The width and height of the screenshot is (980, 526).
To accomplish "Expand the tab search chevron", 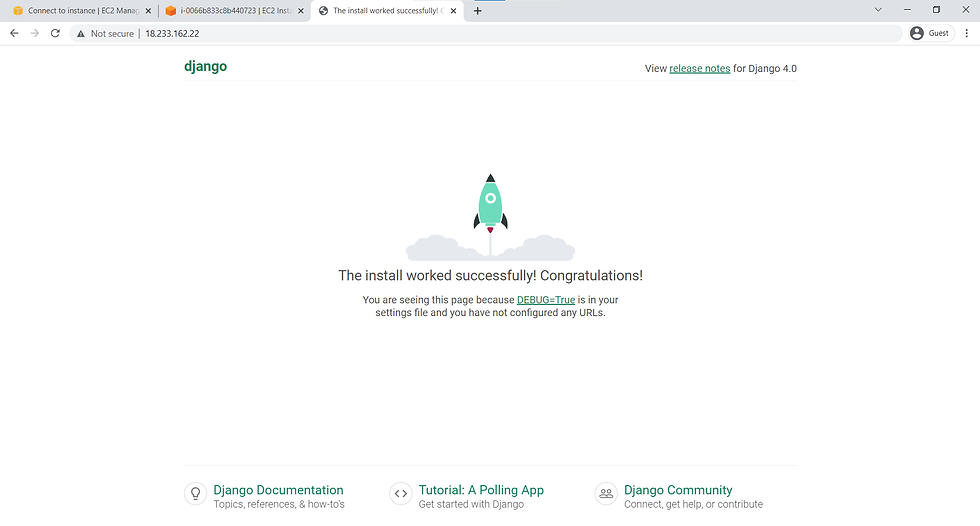I will tap(878, 9).
